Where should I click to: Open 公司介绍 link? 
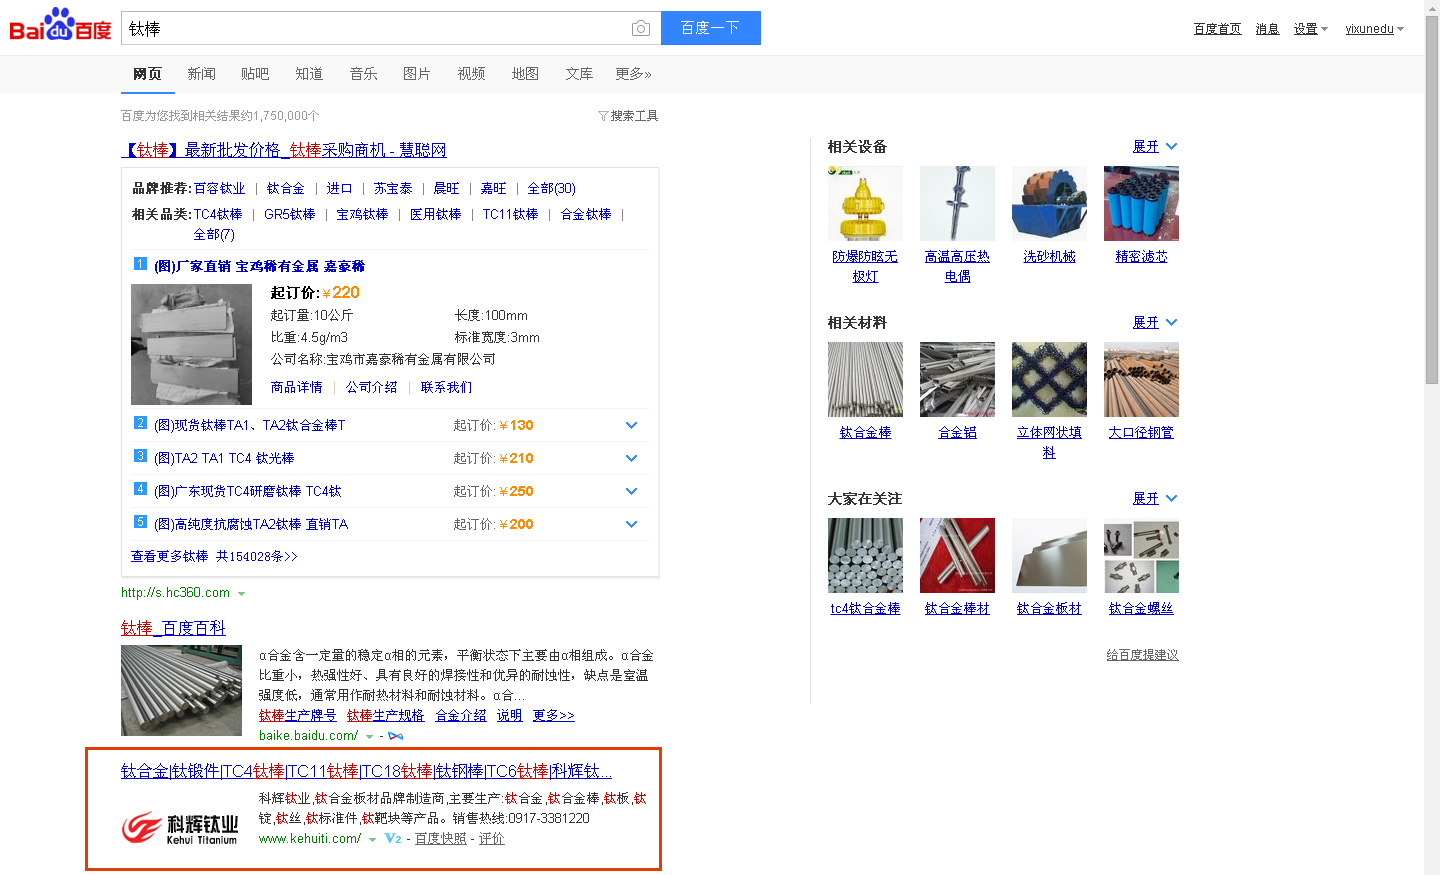(371, 387)
